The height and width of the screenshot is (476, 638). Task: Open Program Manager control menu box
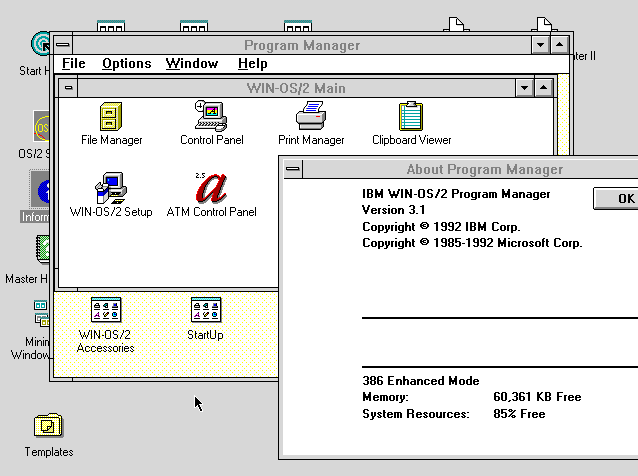coord(63,45)
